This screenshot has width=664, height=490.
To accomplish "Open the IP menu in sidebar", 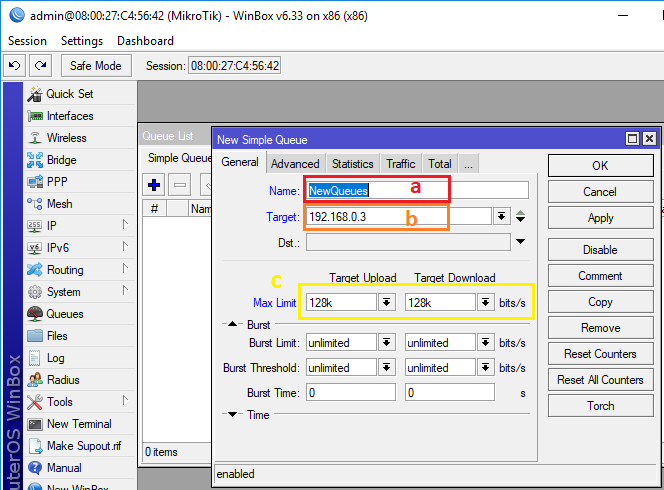I will (80, 226).
